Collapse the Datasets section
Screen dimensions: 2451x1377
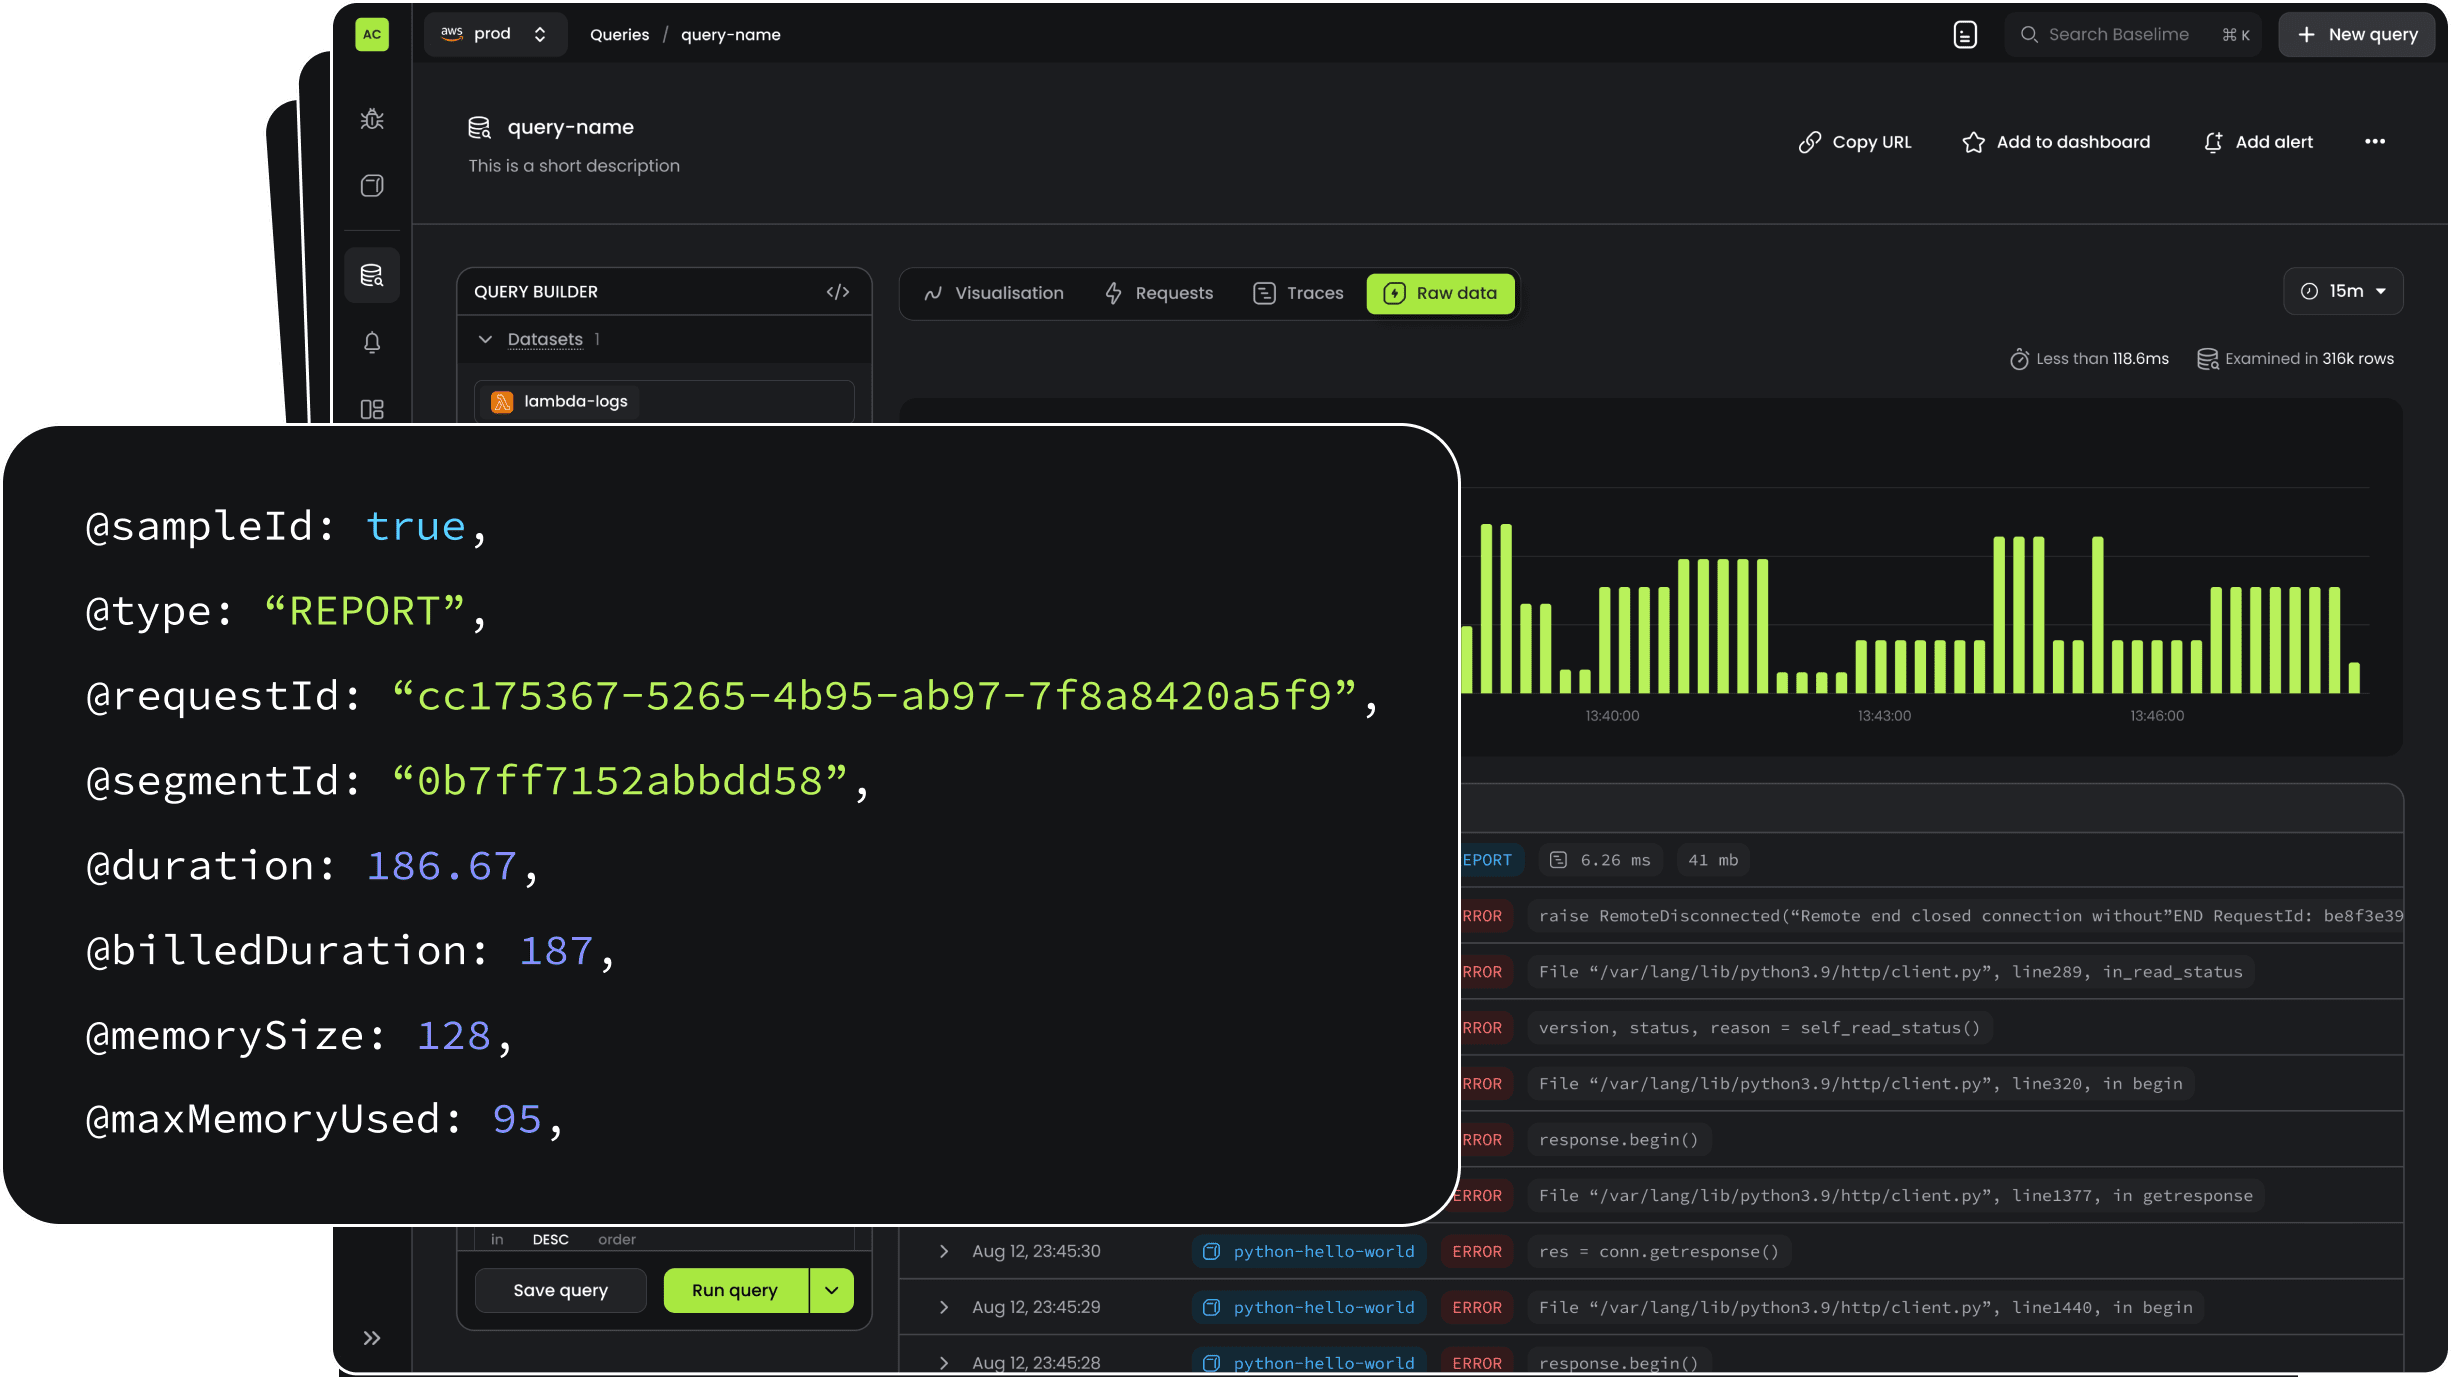[486, 340]
